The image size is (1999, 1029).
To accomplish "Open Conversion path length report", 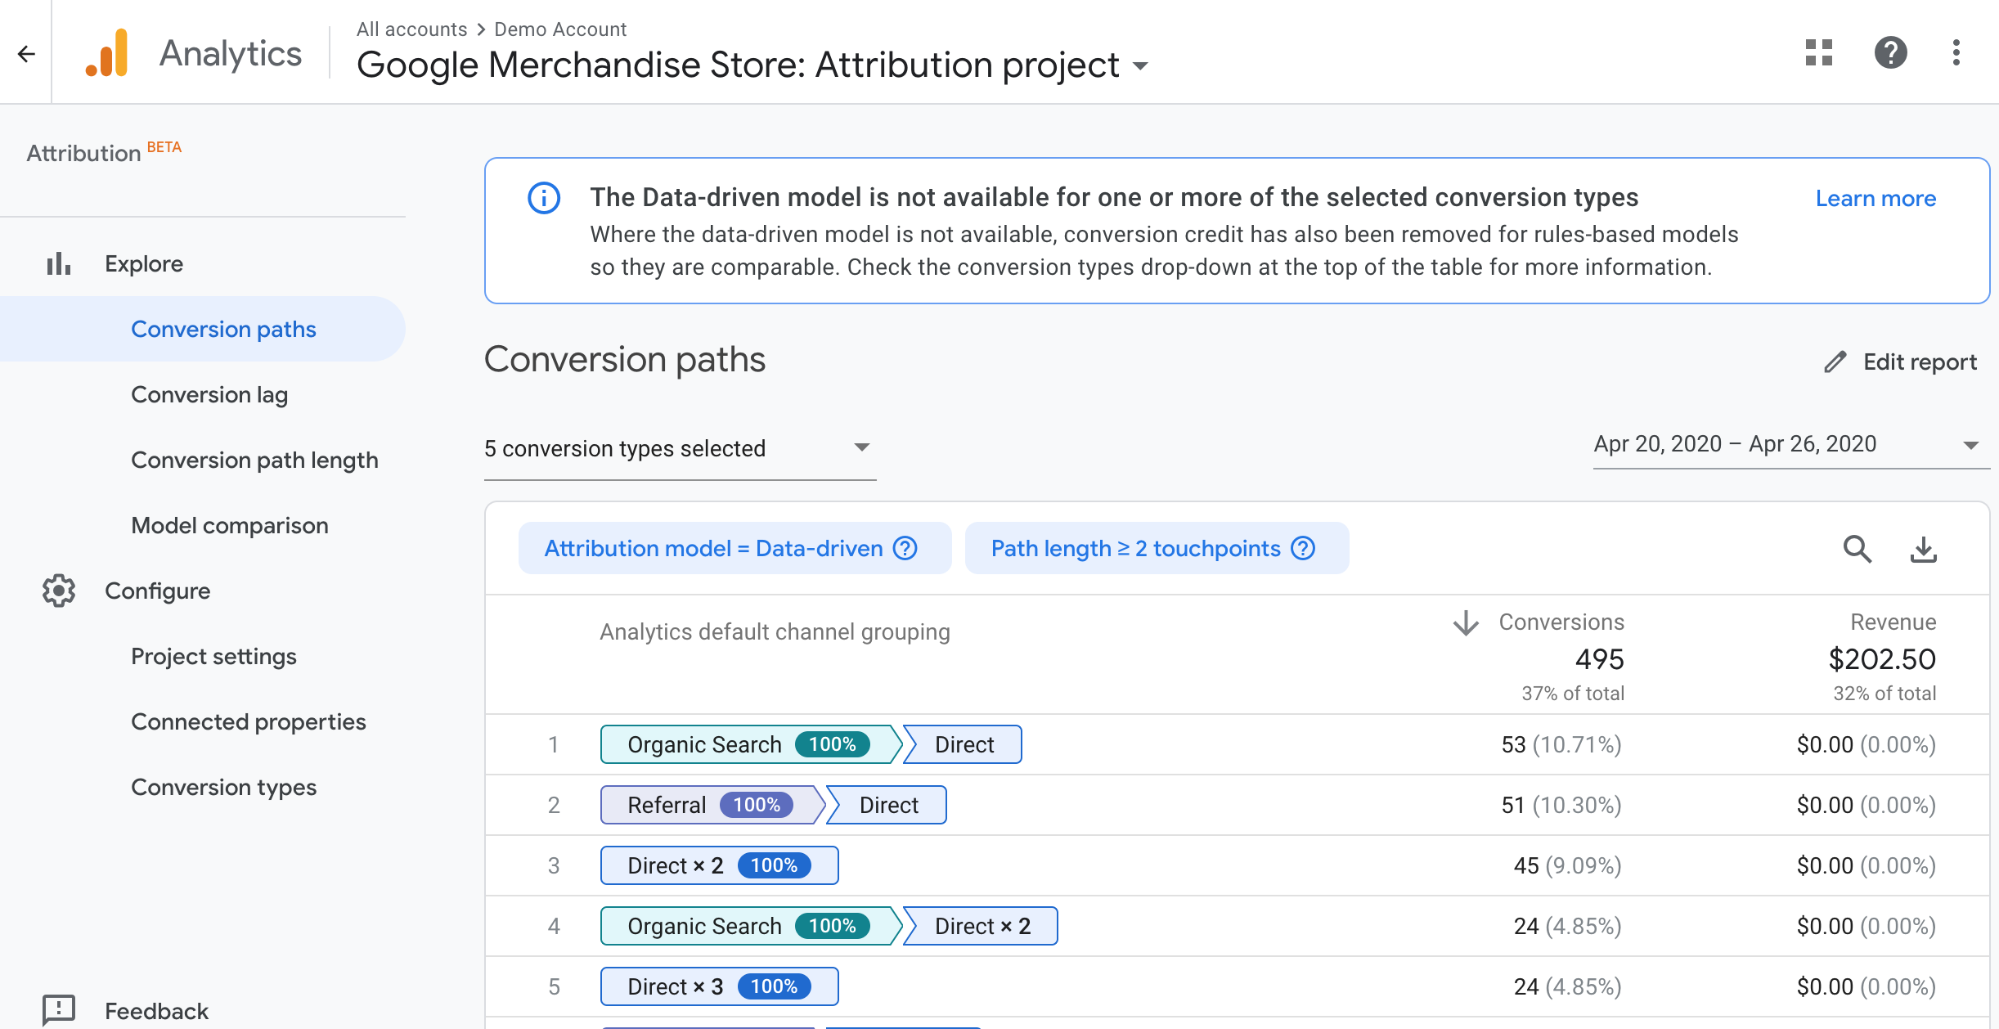I will 254,460.
